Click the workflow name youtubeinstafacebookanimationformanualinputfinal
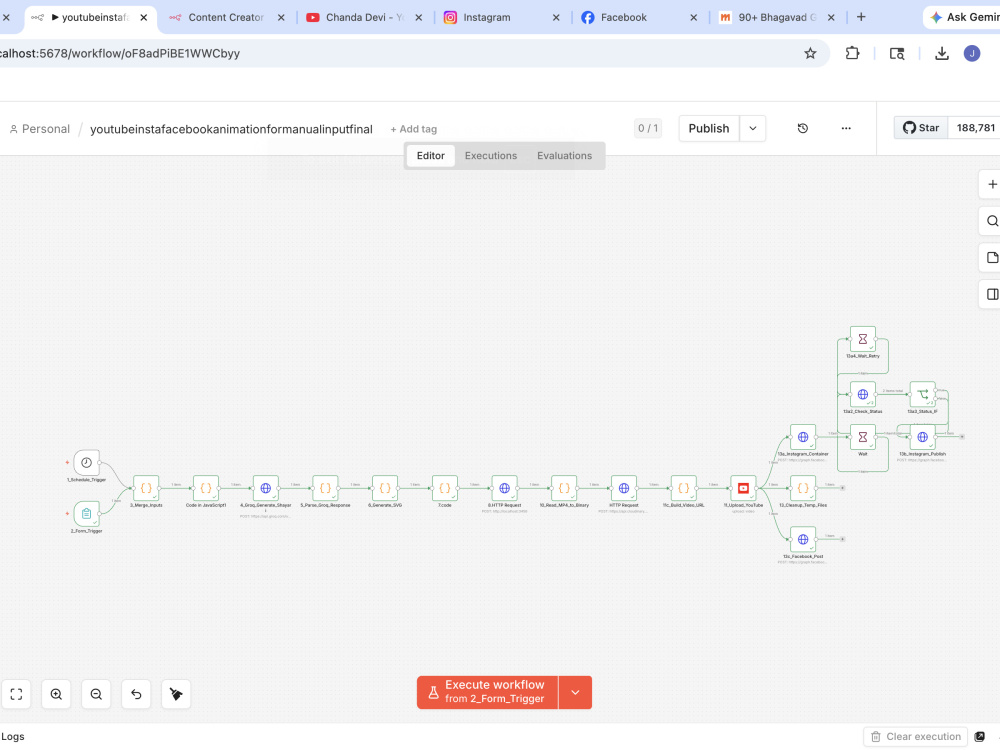The height and width of the screenshot is (750, 1000). 231,129
